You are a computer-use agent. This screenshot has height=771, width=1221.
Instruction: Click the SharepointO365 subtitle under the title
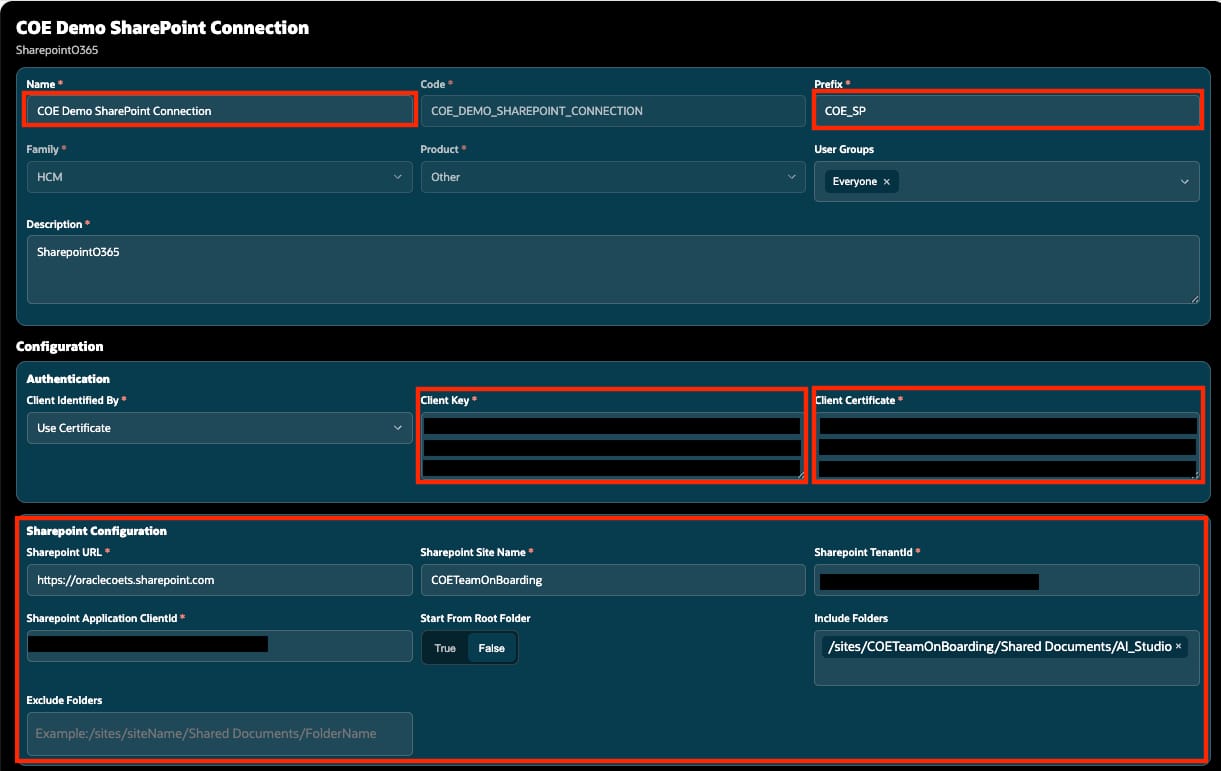click(56, 50)
